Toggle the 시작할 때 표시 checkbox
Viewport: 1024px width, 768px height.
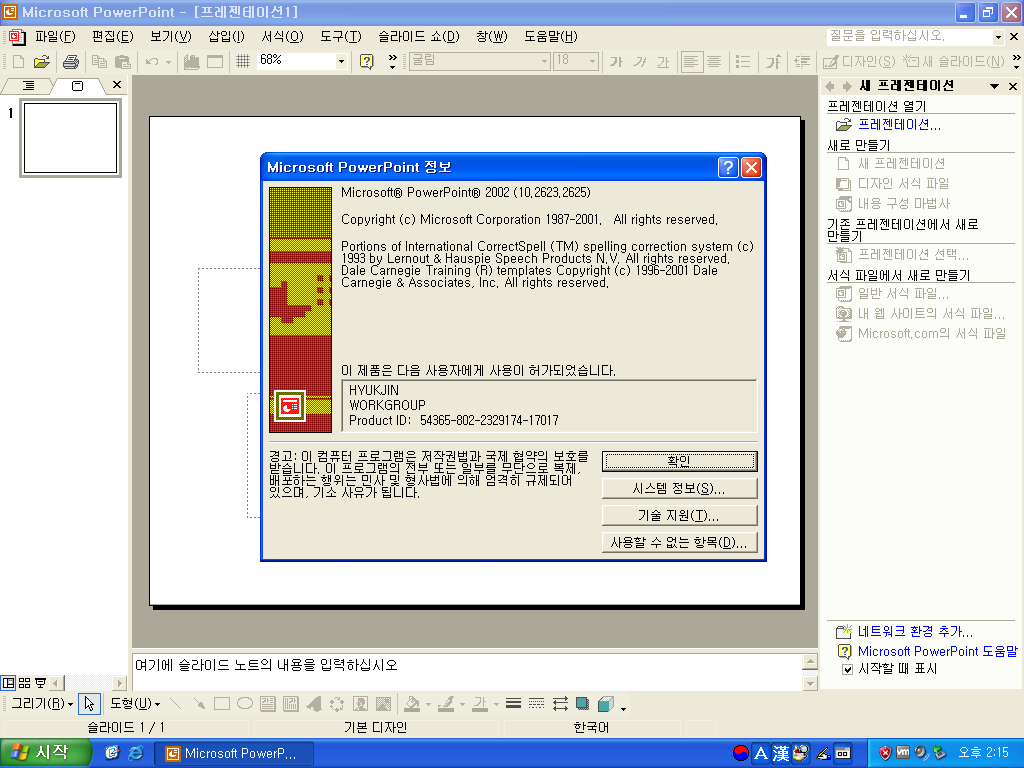pyautogui.click(x=848, y=669)
